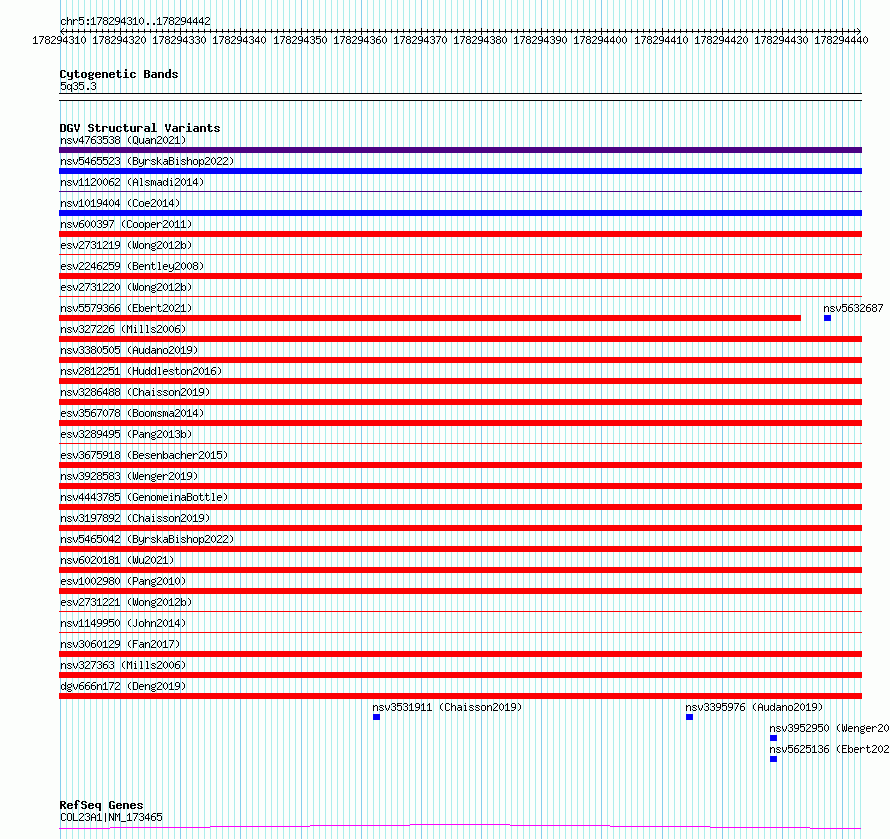Click the small blue nsv5632687 marker
Viewport: 890px width, 839px height.
pos(828,318)
